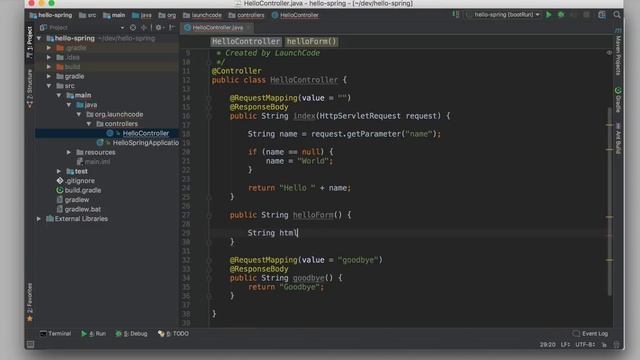
Task: Collapse the src folder
Action: [49, 86]
